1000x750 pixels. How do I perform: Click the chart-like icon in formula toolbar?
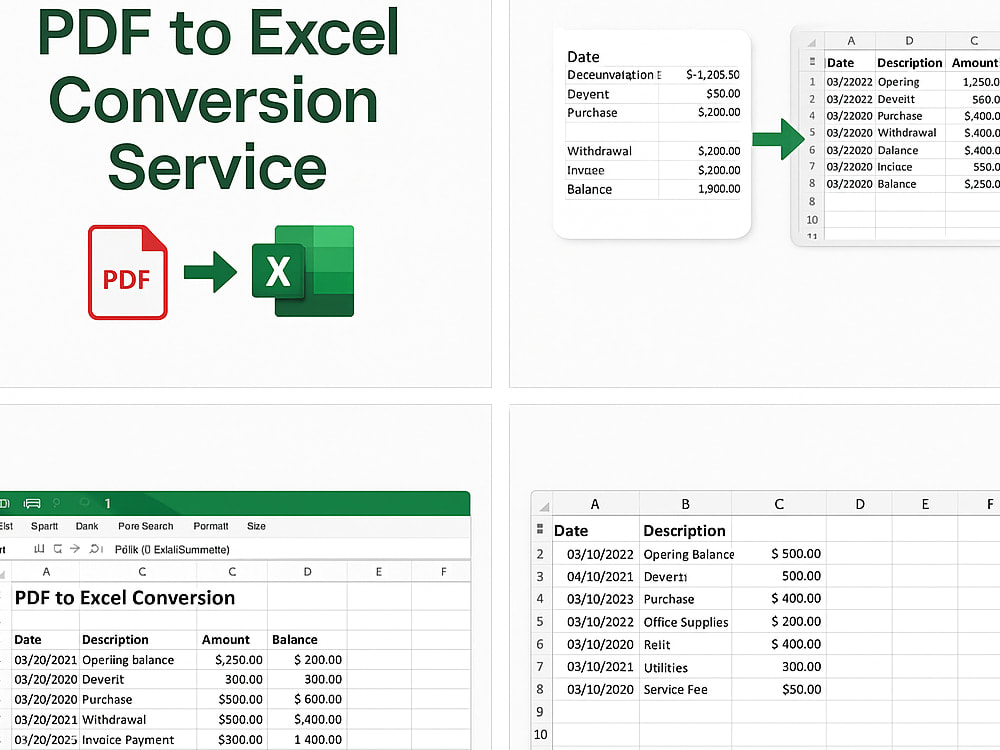tap(39, 548)
